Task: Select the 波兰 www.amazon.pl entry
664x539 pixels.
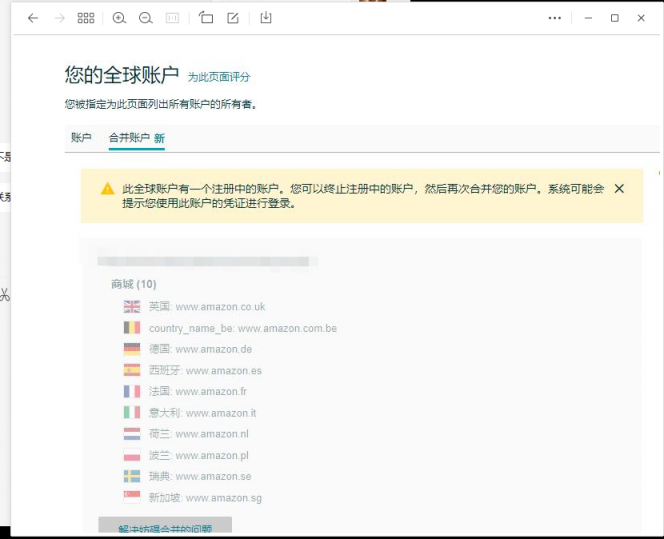Action: 186,456
